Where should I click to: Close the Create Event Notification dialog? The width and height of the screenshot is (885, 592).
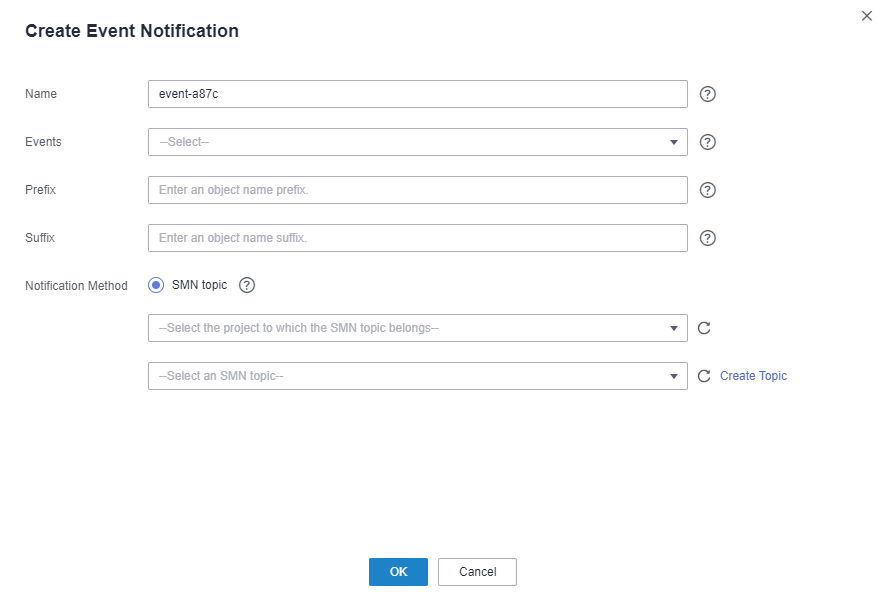[866, 16]
